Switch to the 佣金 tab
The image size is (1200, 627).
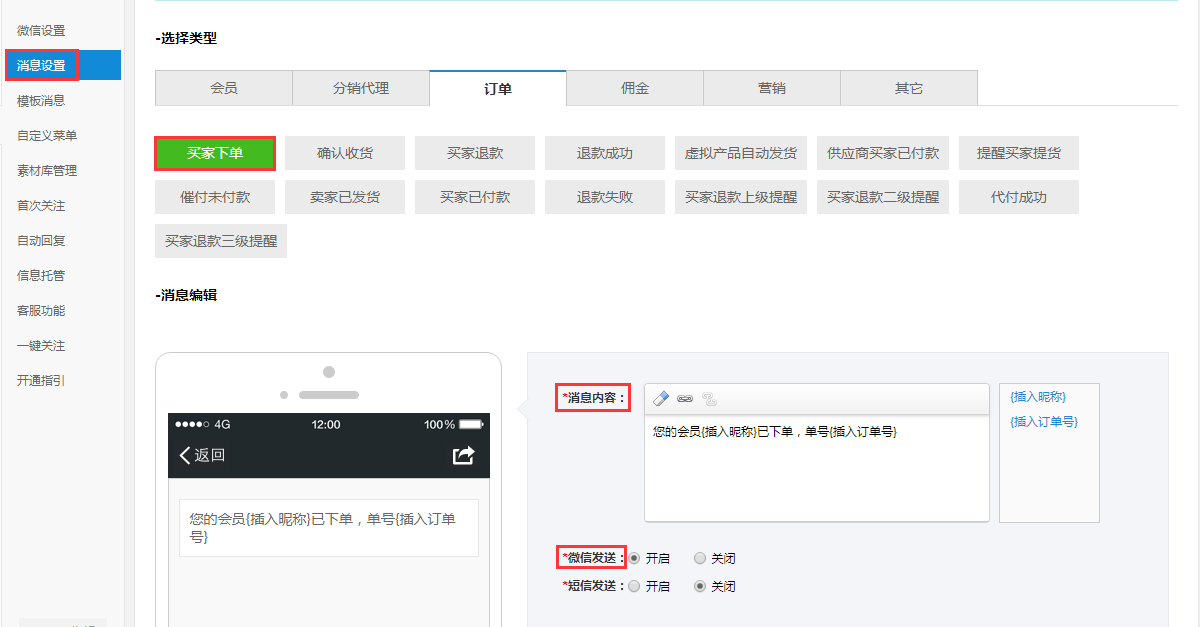point(635,88)
